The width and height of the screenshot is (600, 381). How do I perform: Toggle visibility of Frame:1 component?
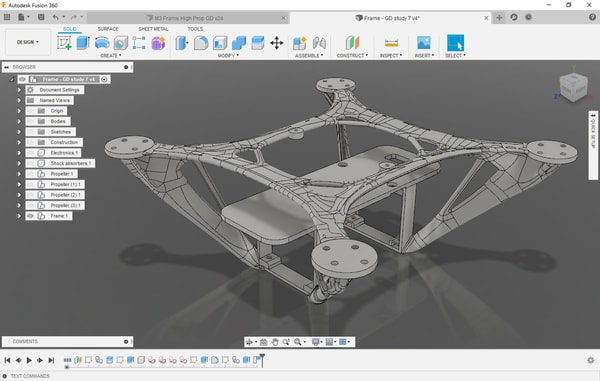click(31, 216)
